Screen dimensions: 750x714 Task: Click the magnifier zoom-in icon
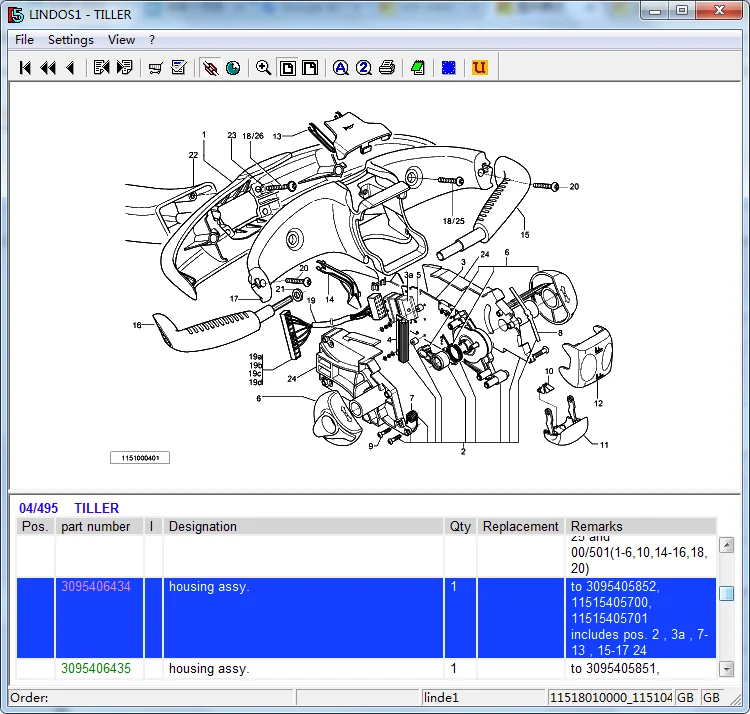coord(264,68)
